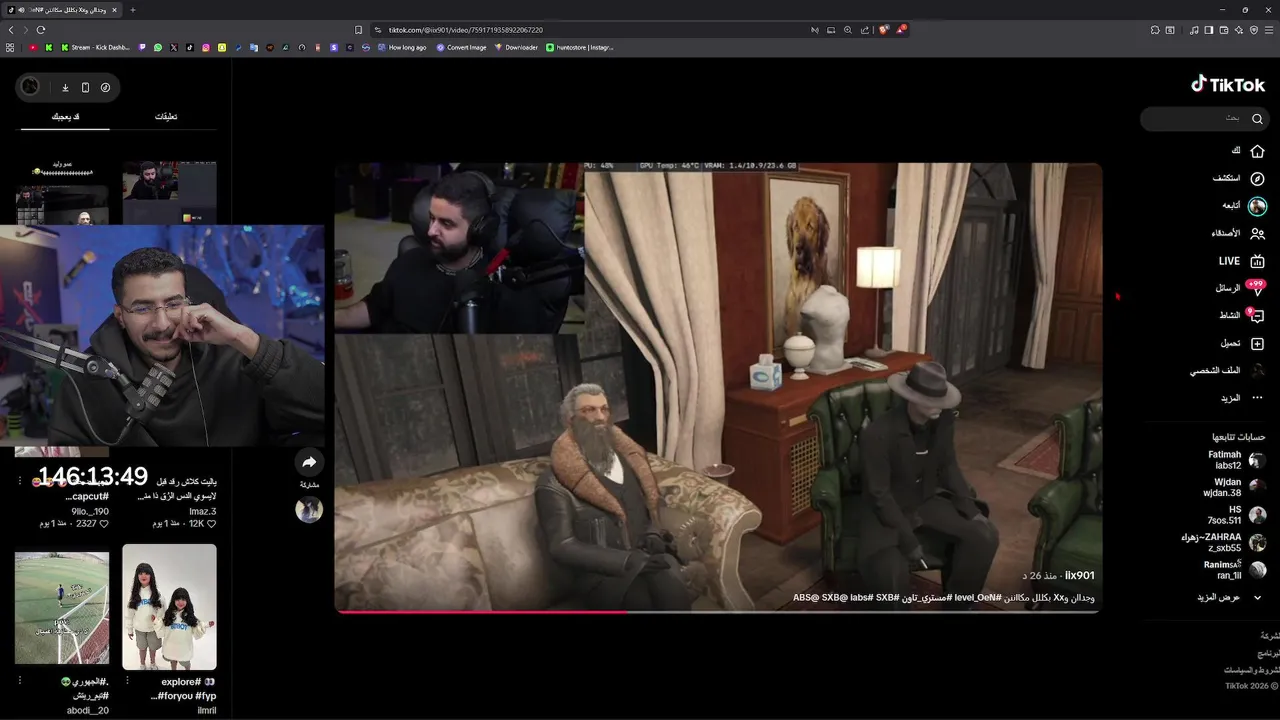Viewport: 1280px width, 720px height.
Task: Open followed account HS 7sos.511
Action: pos(1237,515)
